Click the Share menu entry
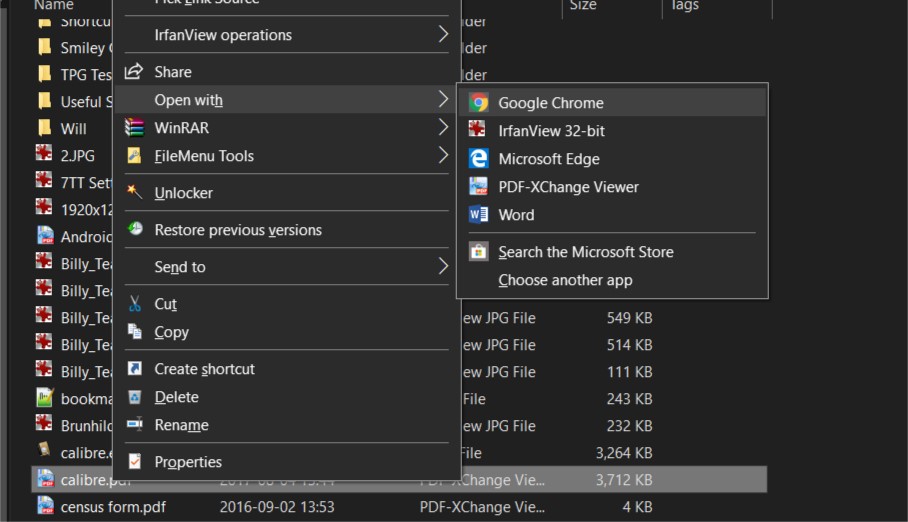The height and width of the screenshot is (522, 908). pyautogui.click(x=173, y=72)
